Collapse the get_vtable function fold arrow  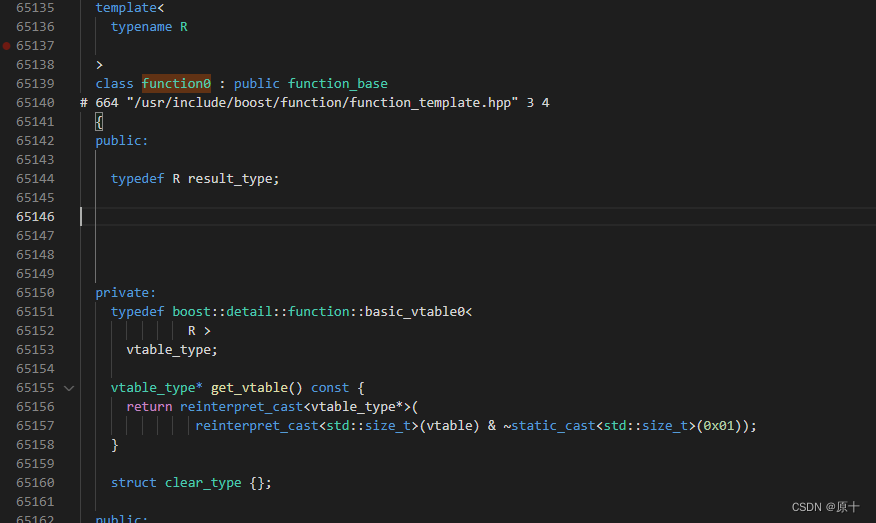pyautogui.click(x=69, y=388)
